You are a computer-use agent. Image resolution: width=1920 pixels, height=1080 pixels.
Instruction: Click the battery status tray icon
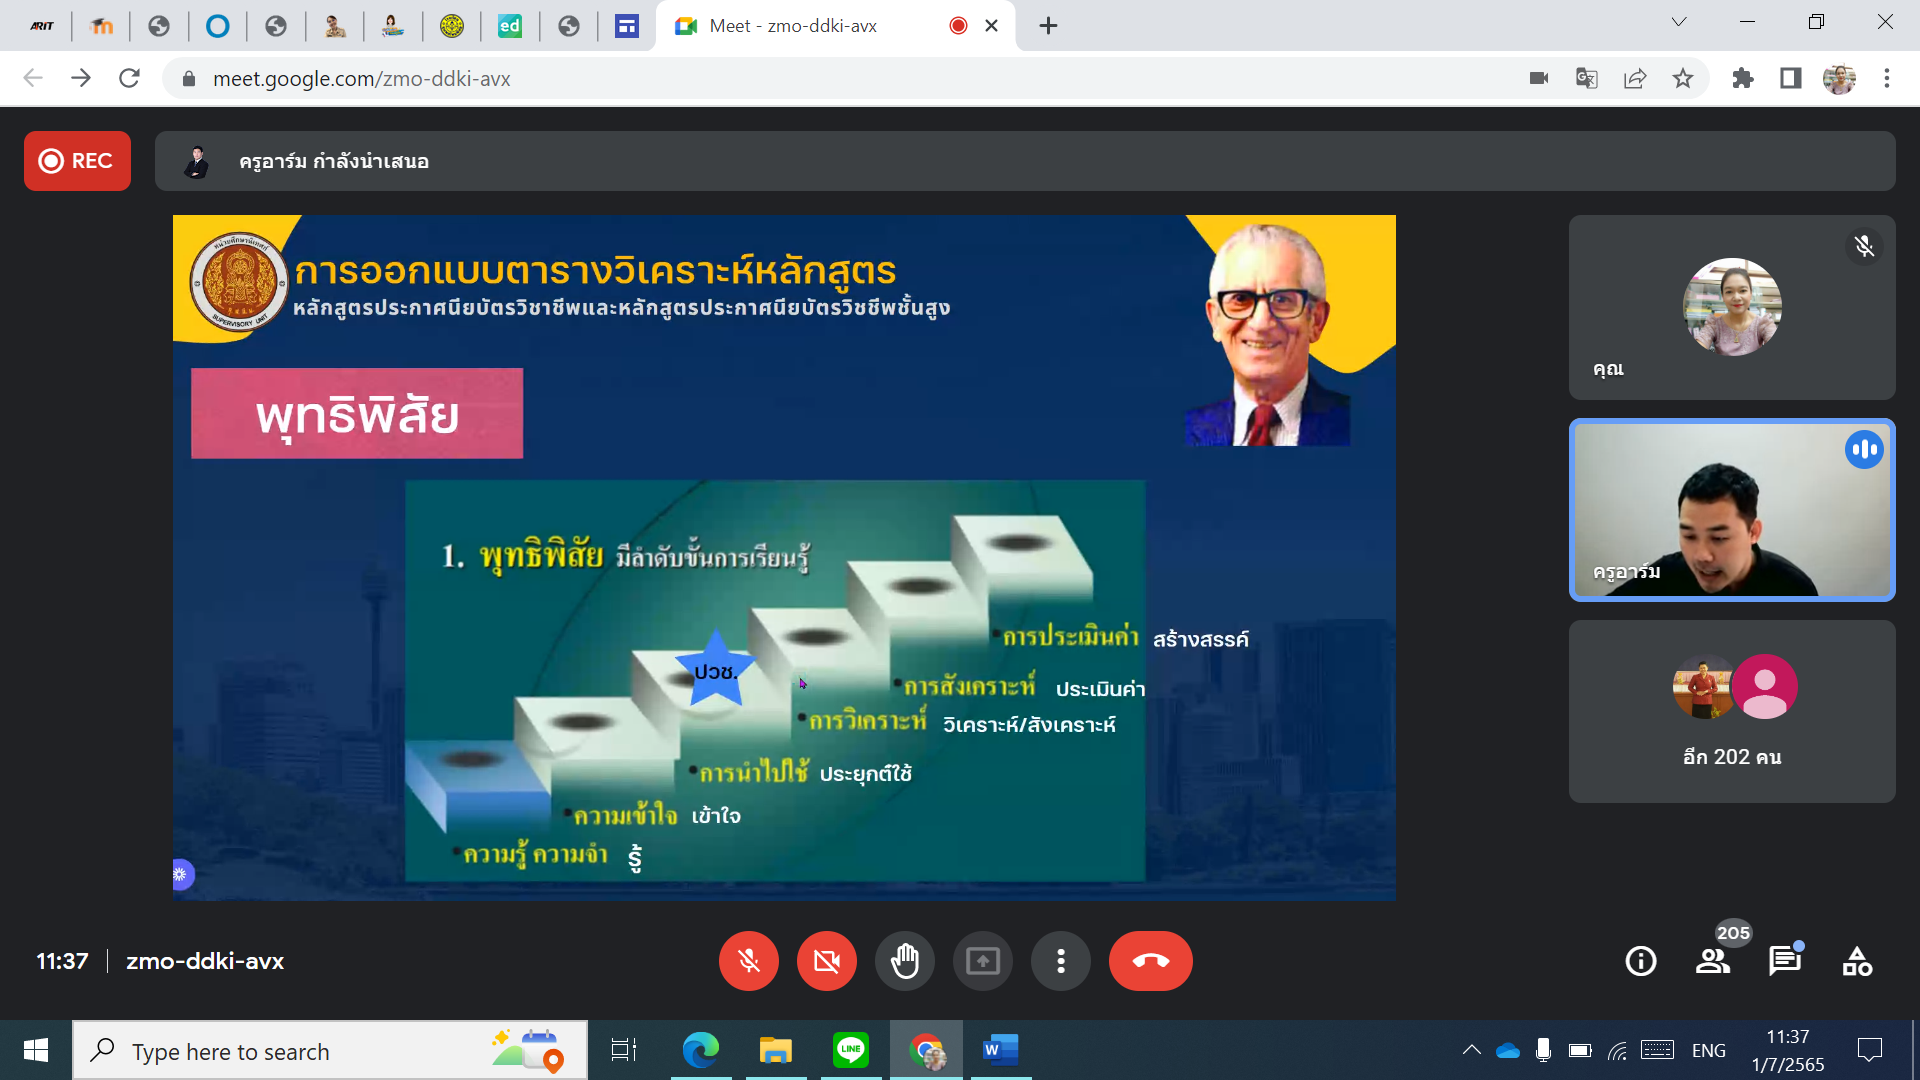pyautogui.click(x=1580, y=1050)
